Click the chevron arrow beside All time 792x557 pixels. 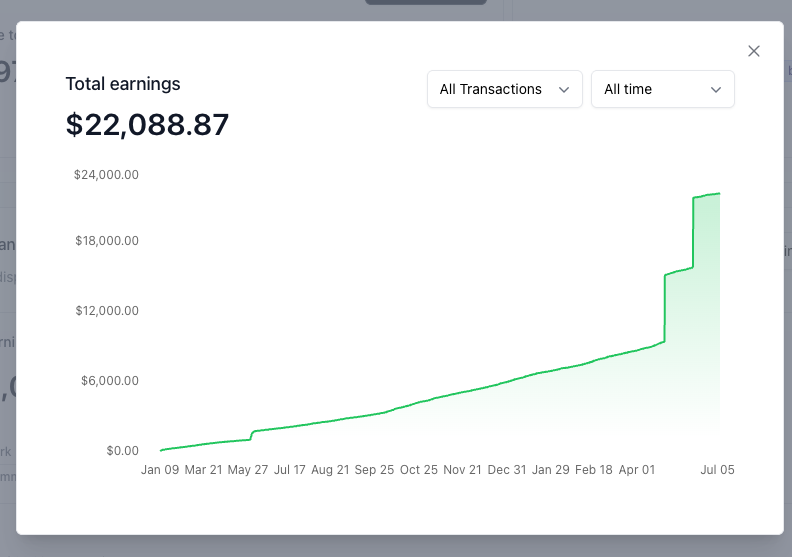716,90
